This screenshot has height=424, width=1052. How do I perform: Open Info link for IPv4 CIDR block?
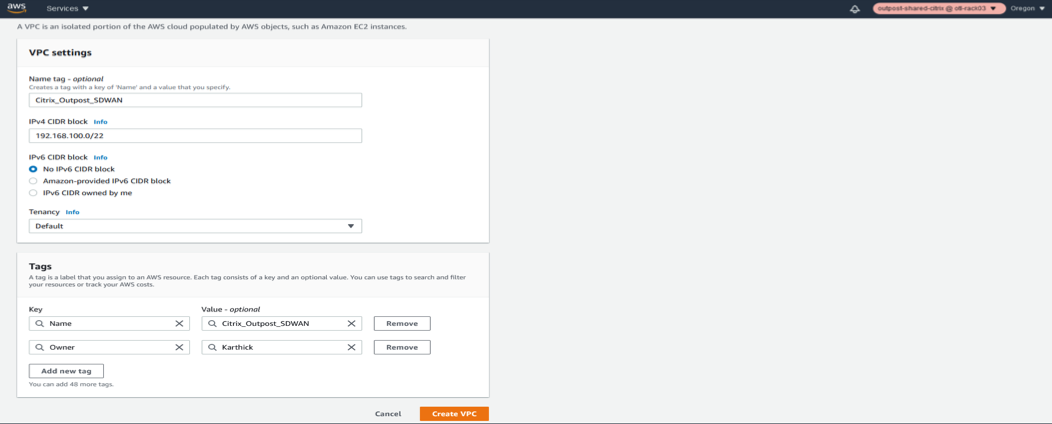click(x=100, y=122)
